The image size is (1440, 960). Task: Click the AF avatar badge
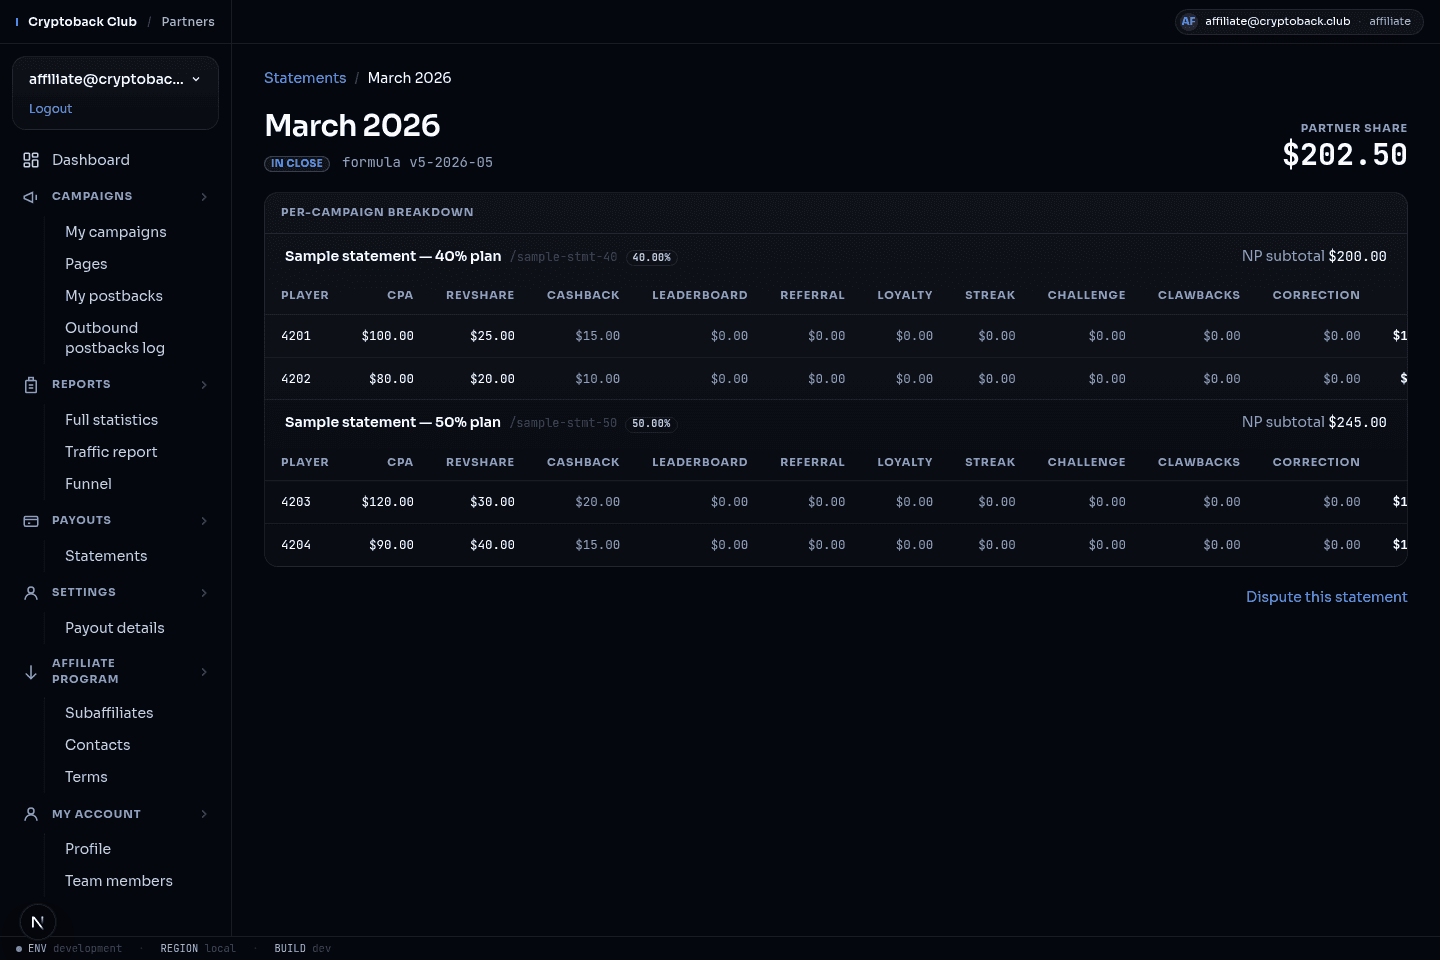(1188, 21)
